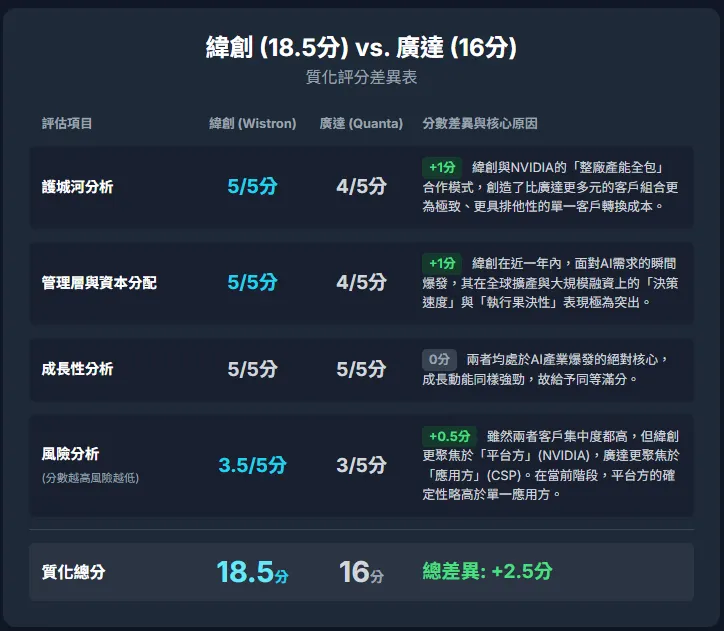
Task: Click the main title 緯創 vs. 廣達
Action: pyautogui.click(x=361, y=47)
